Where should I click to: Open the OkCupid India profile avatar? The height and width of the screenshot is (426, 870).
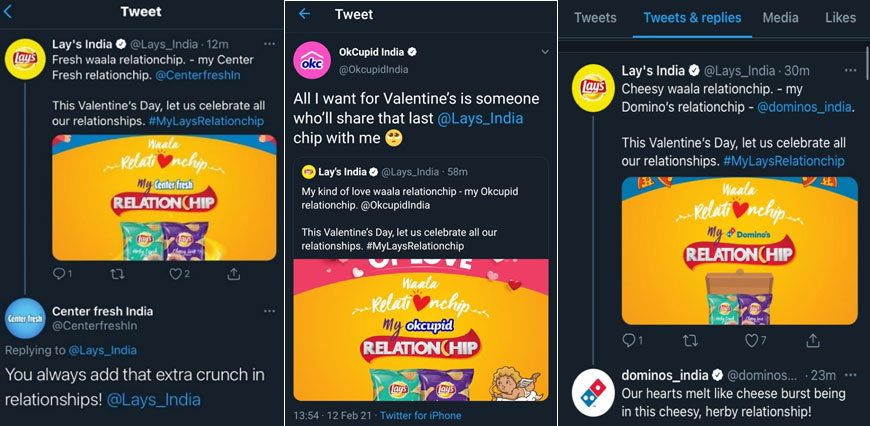(x=312, y=60)
